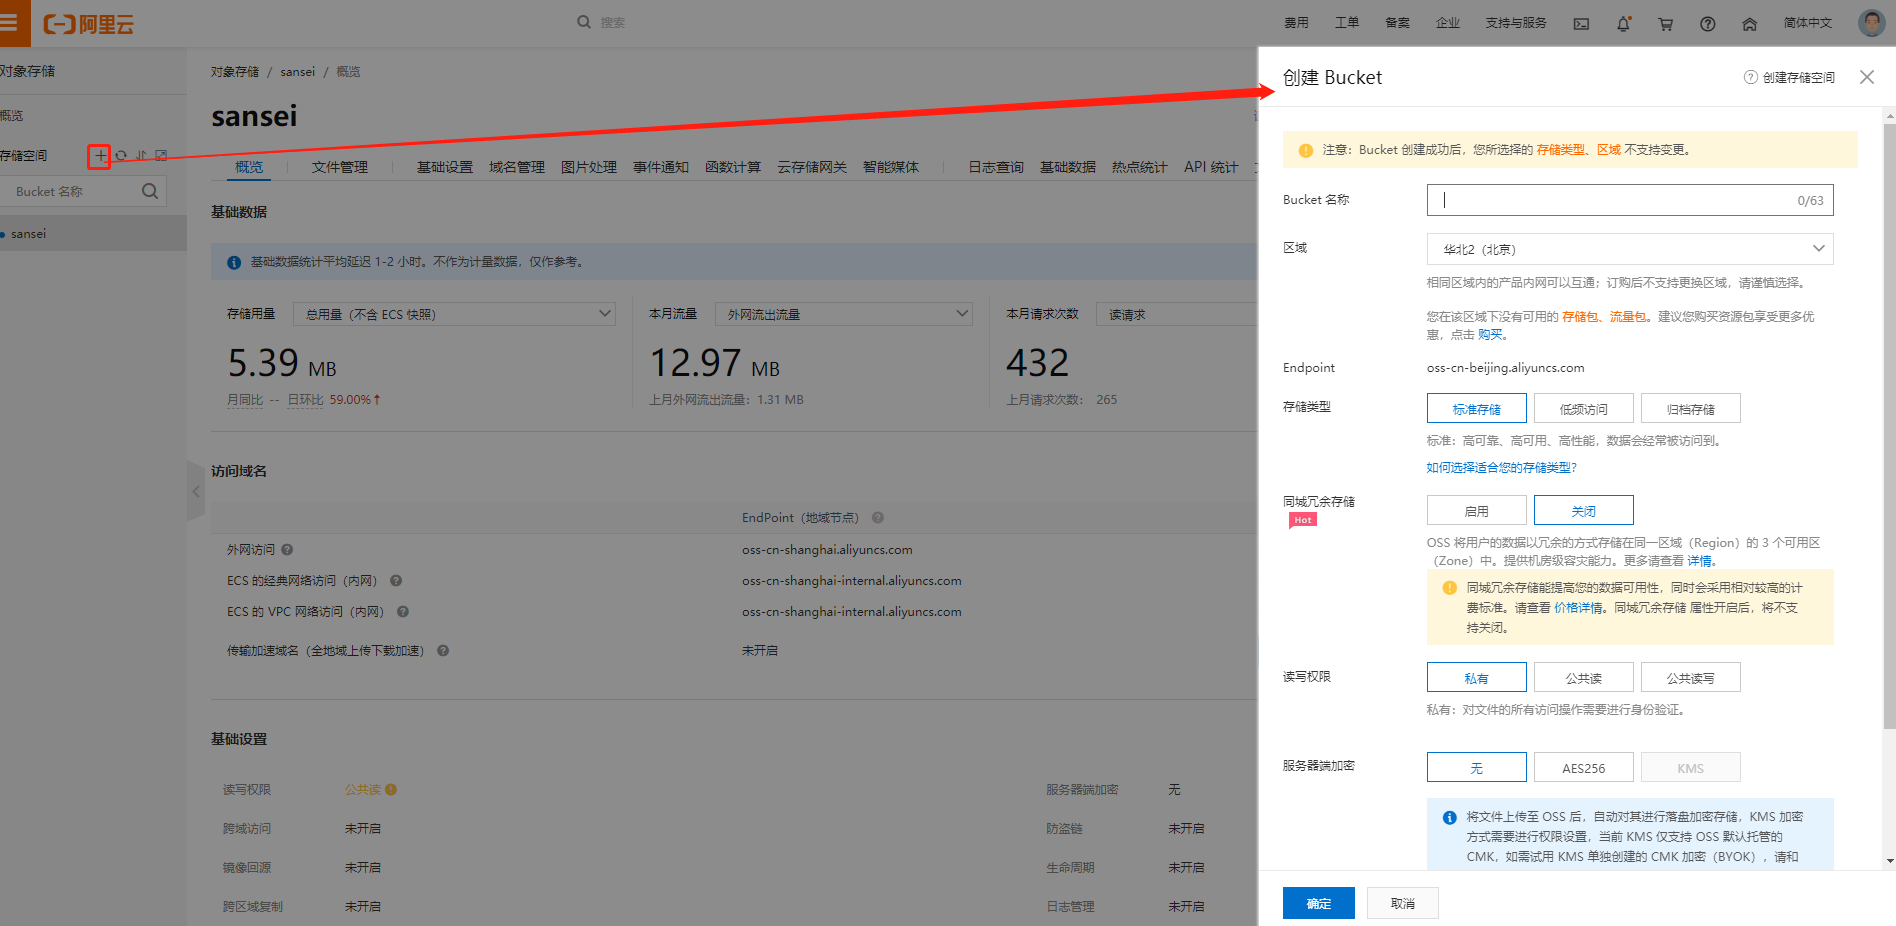Open the 存储用量 总用量 dropdown

click(454, 314)
